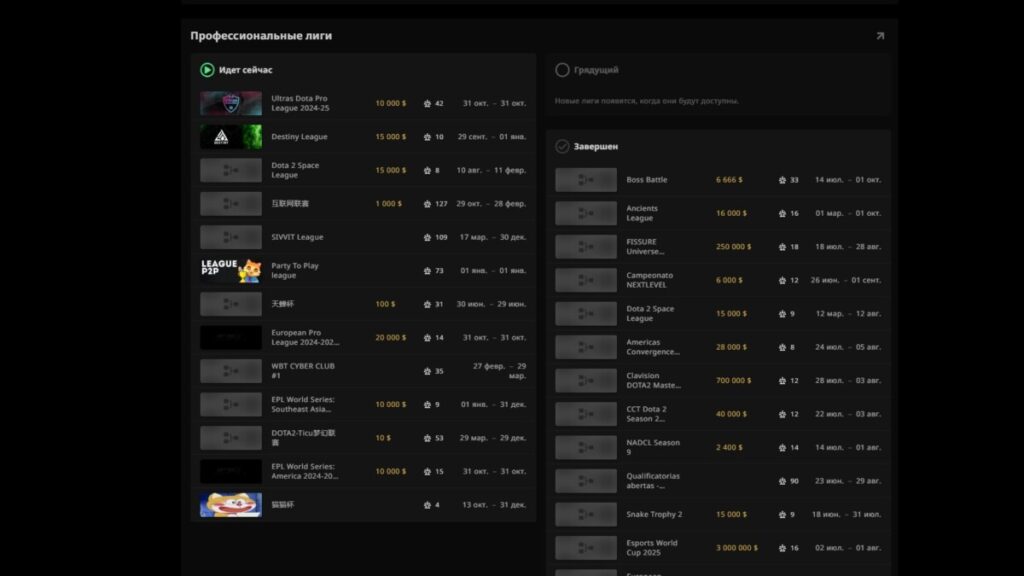This screenshot has width=1024, height=576.
Task: Click the teams icon in Esports World Cup 2025 row
Action: 782,548
